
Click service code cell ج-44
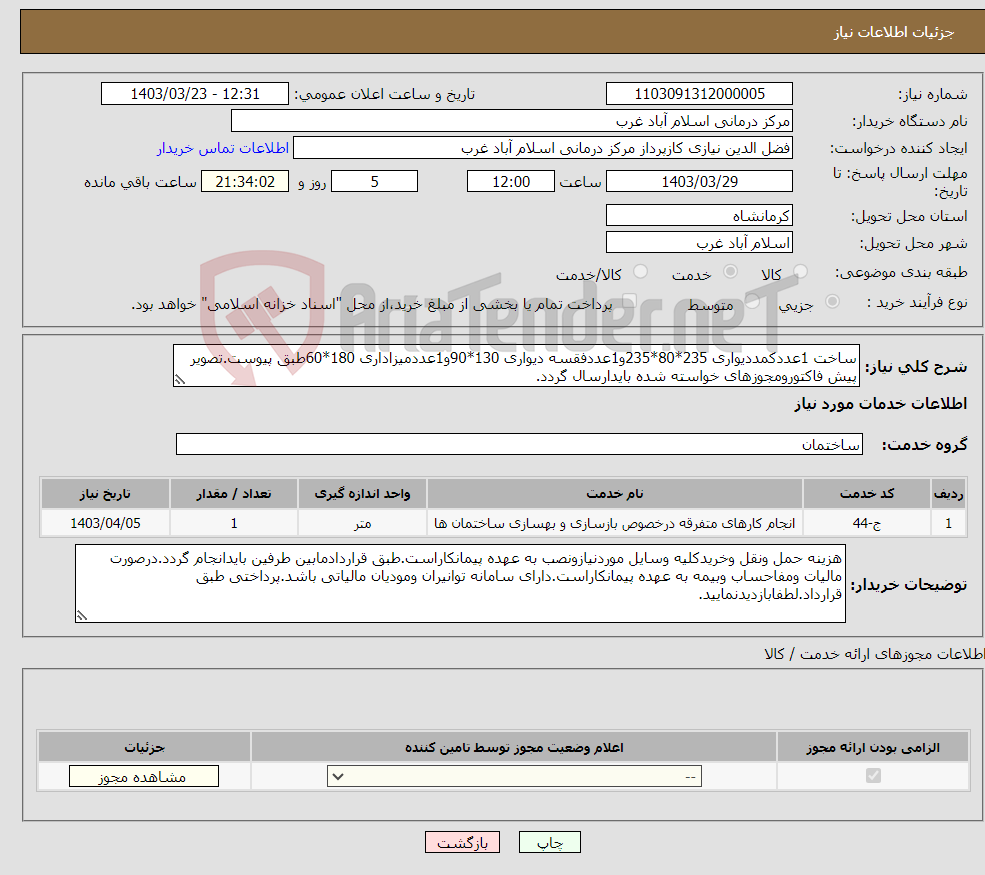click(x=867, y=523)
